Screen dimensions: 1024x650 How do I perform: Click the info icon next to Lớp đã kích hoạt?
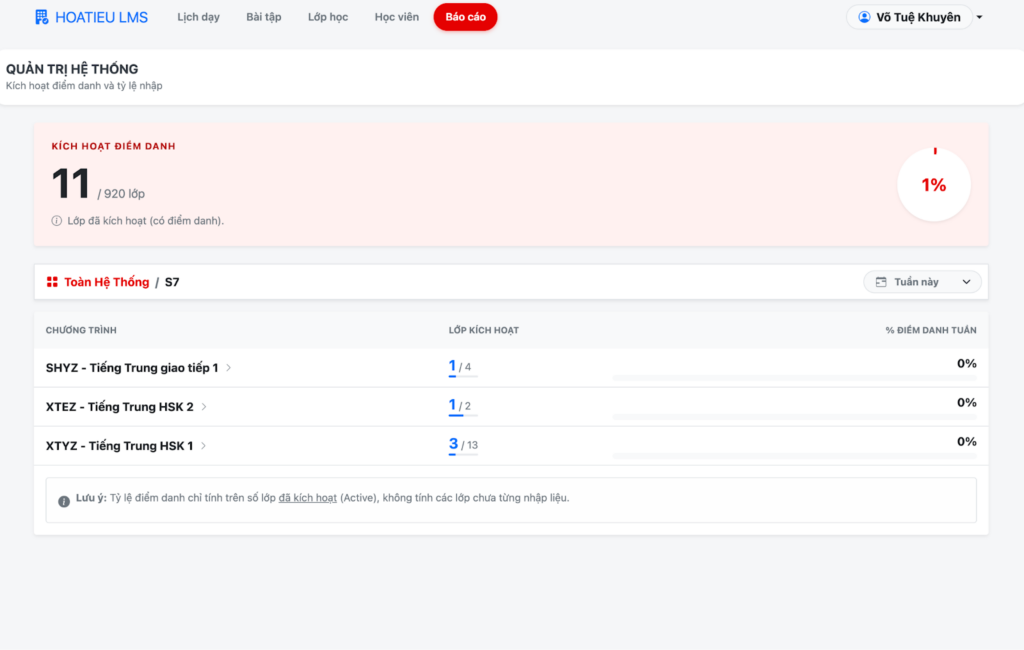pyautogui.click(x=57, y=220)
